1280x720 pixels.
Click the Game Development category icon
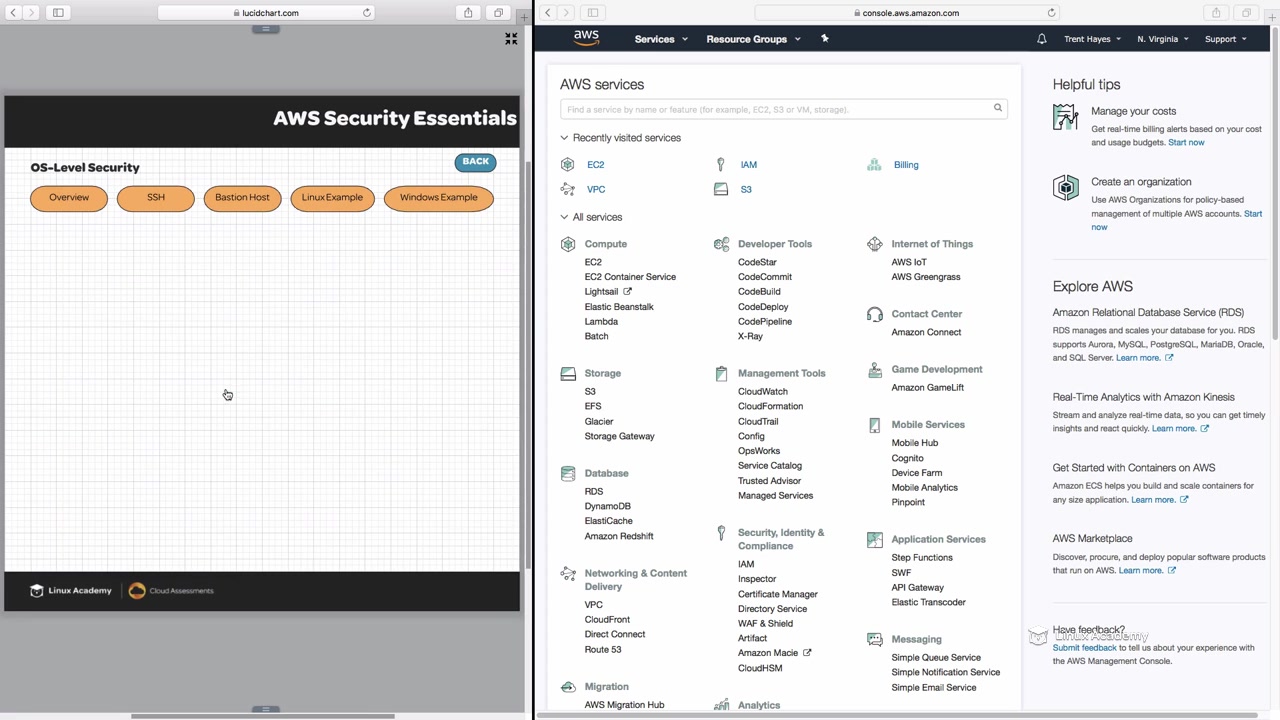pyautogui.click(x=875, y=369)
